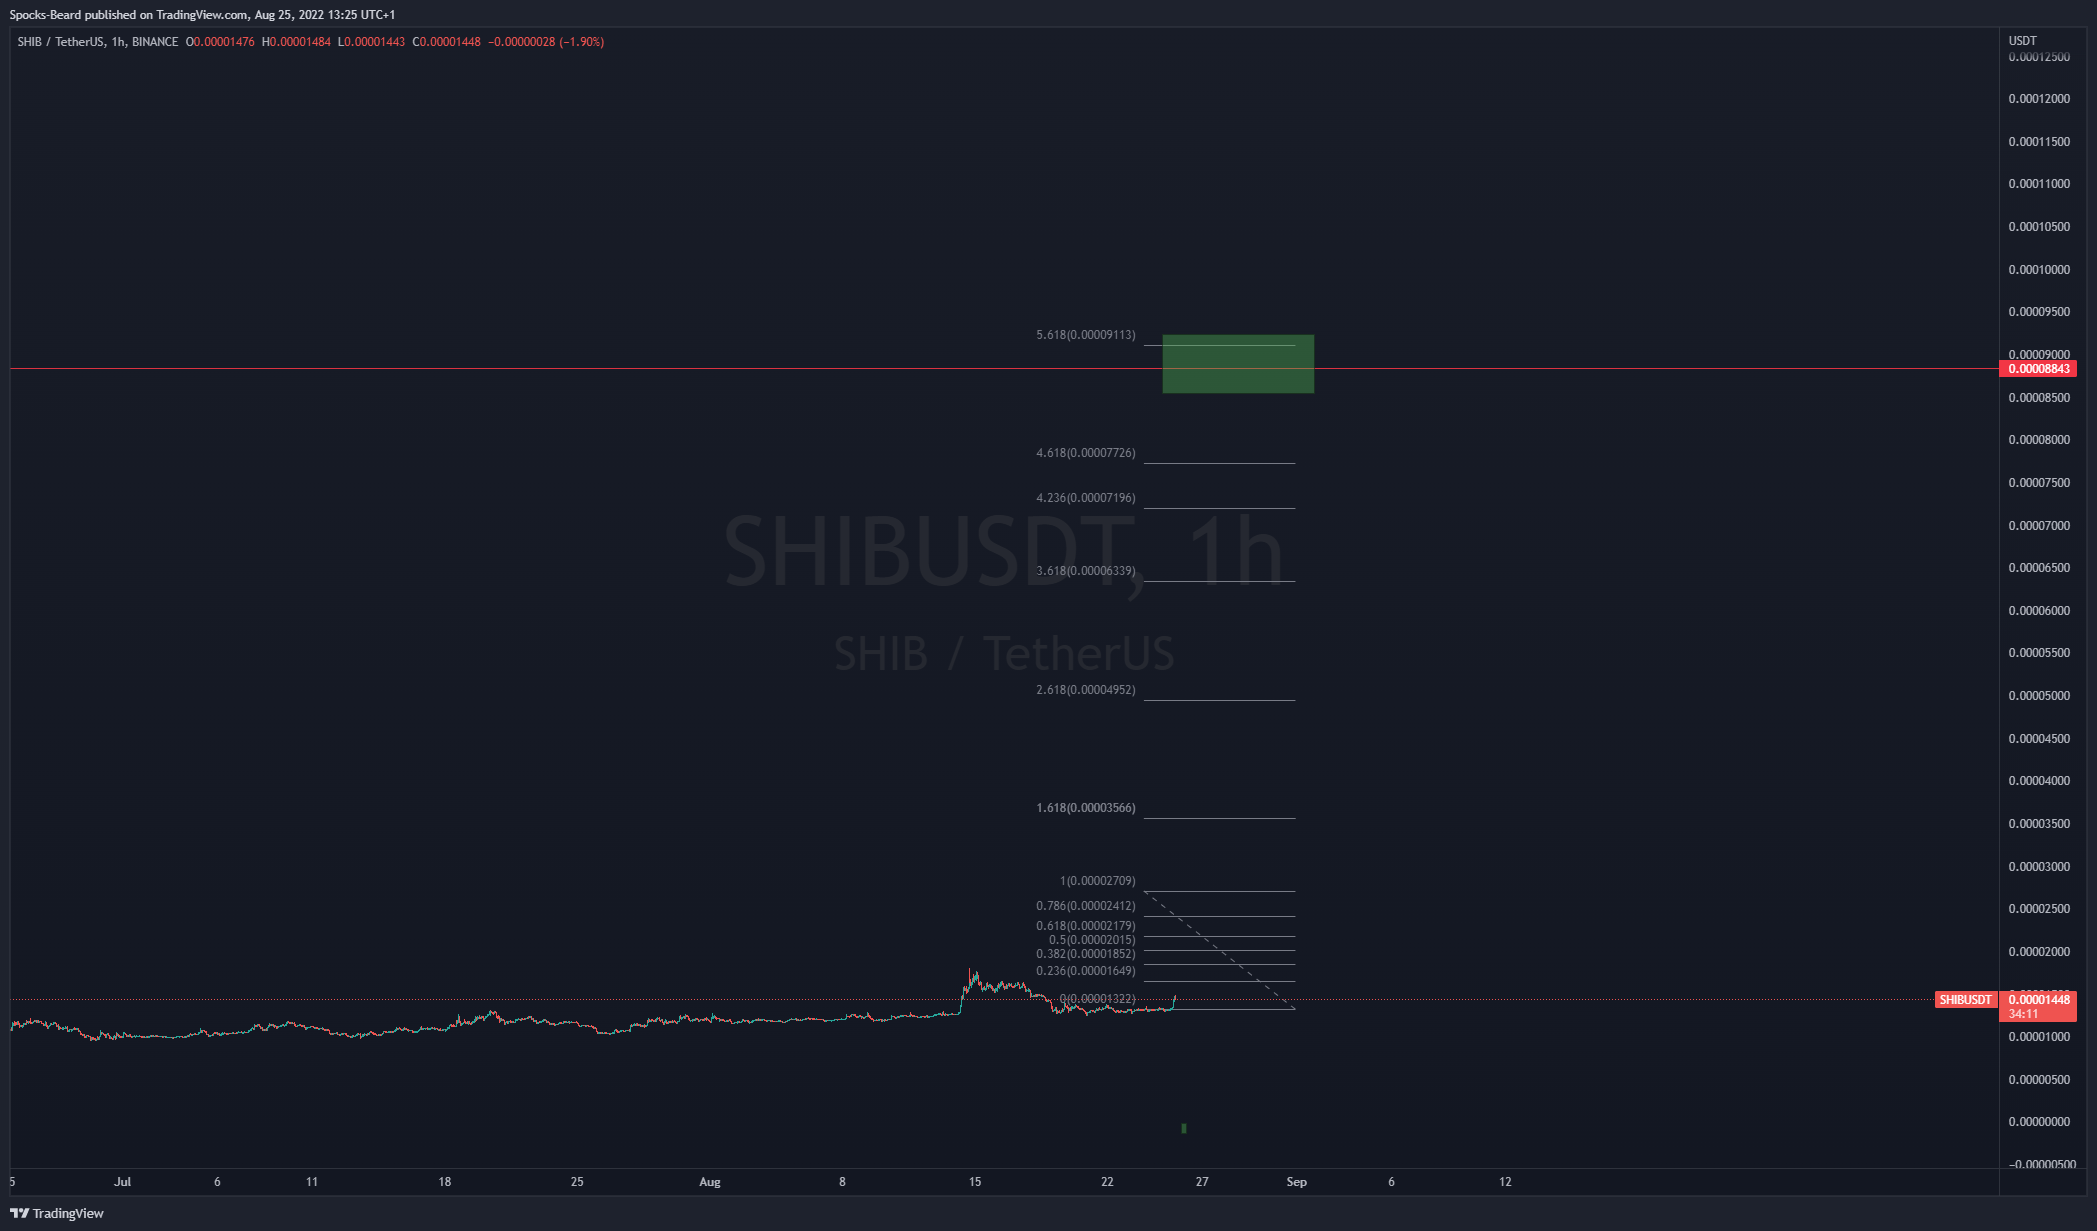Click the low value L0.00001443
2097x1231 pixels.
click(372, 42)
